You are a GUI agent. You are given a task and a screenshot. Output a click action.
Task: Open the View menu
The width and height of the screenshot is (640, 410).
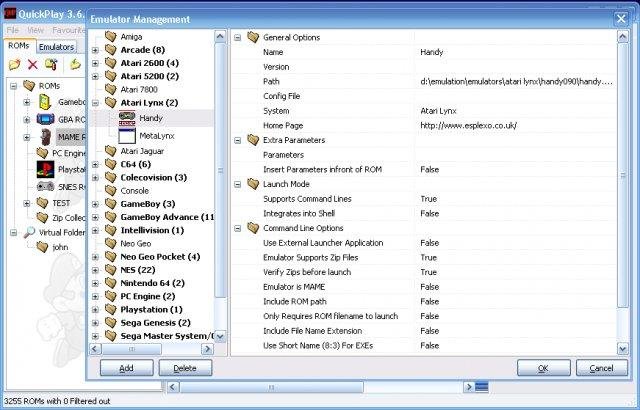tap(36, 30)
